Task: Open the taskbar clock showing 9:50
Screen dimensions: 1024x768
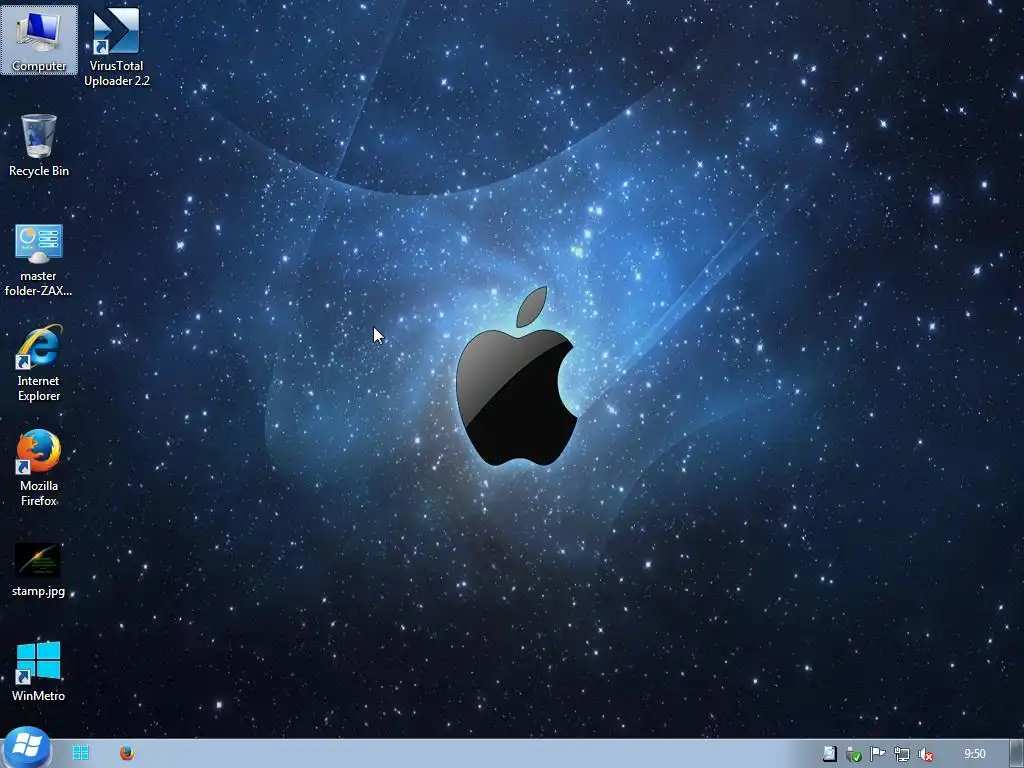Action: [x=974, y=754]
